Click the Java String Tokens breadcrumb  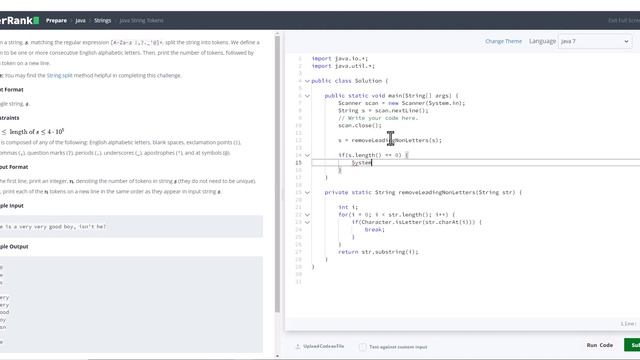[x=141, y=20]
